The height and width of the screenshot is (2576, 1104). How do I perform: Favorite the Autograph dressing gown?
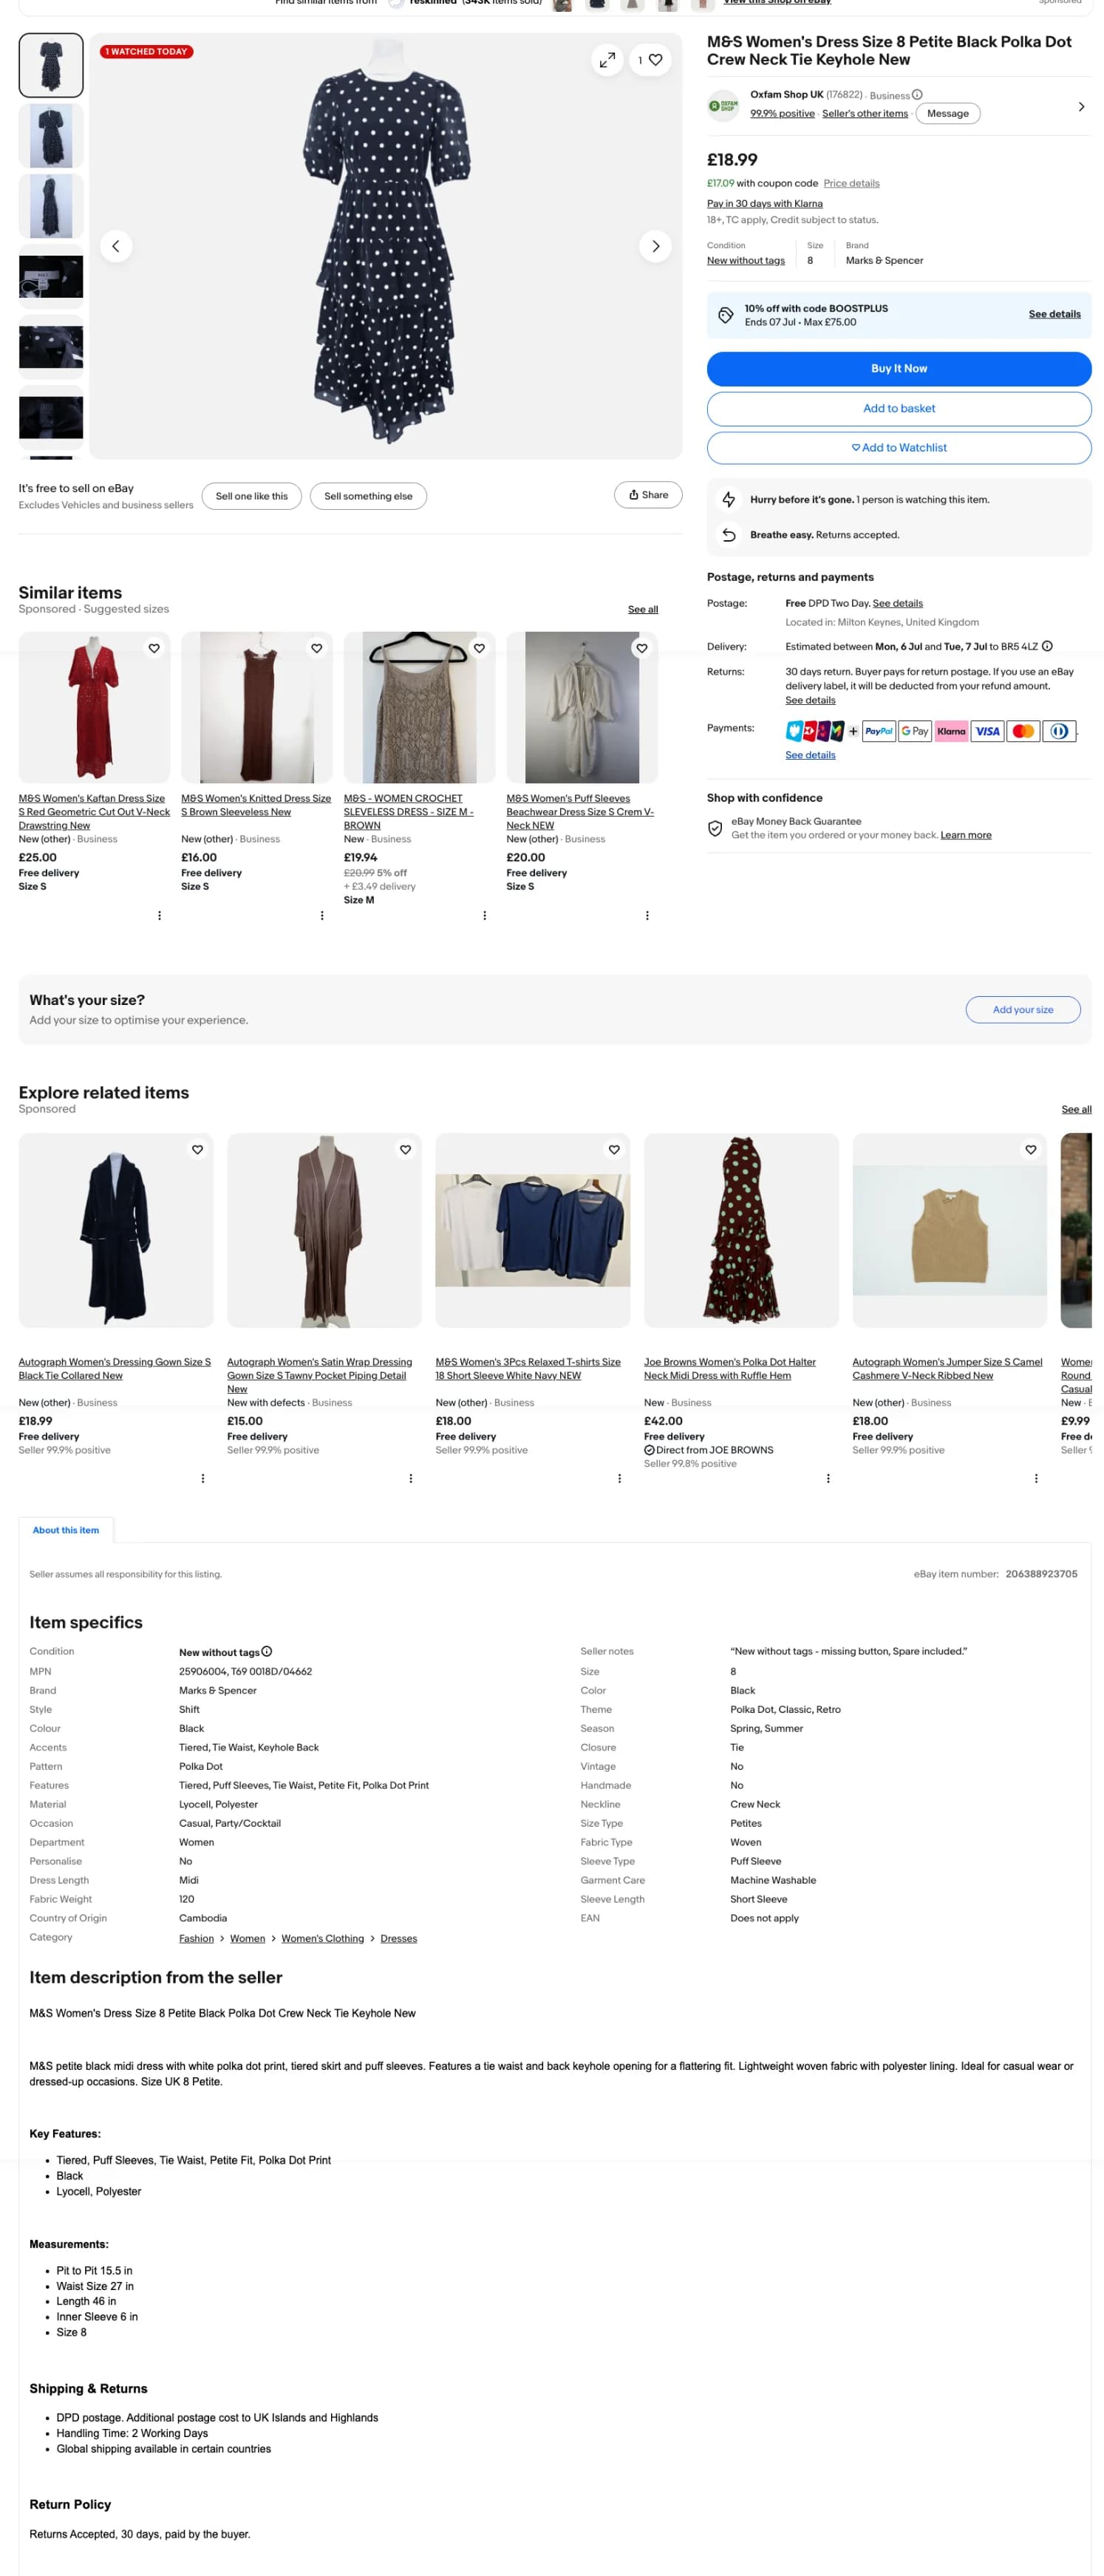197,1149
